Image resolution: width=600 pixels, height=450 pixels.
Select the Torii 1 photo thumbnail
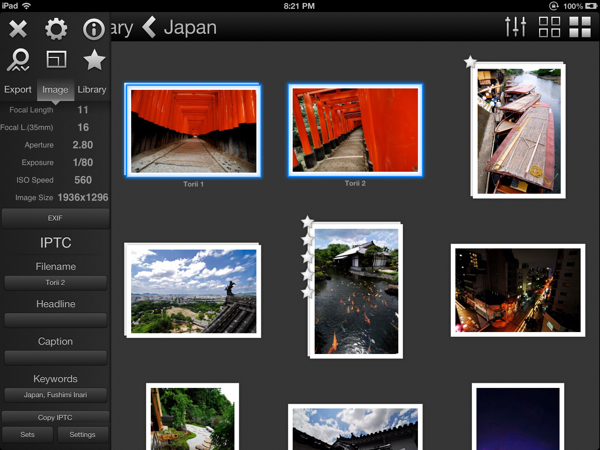[193, 130]
